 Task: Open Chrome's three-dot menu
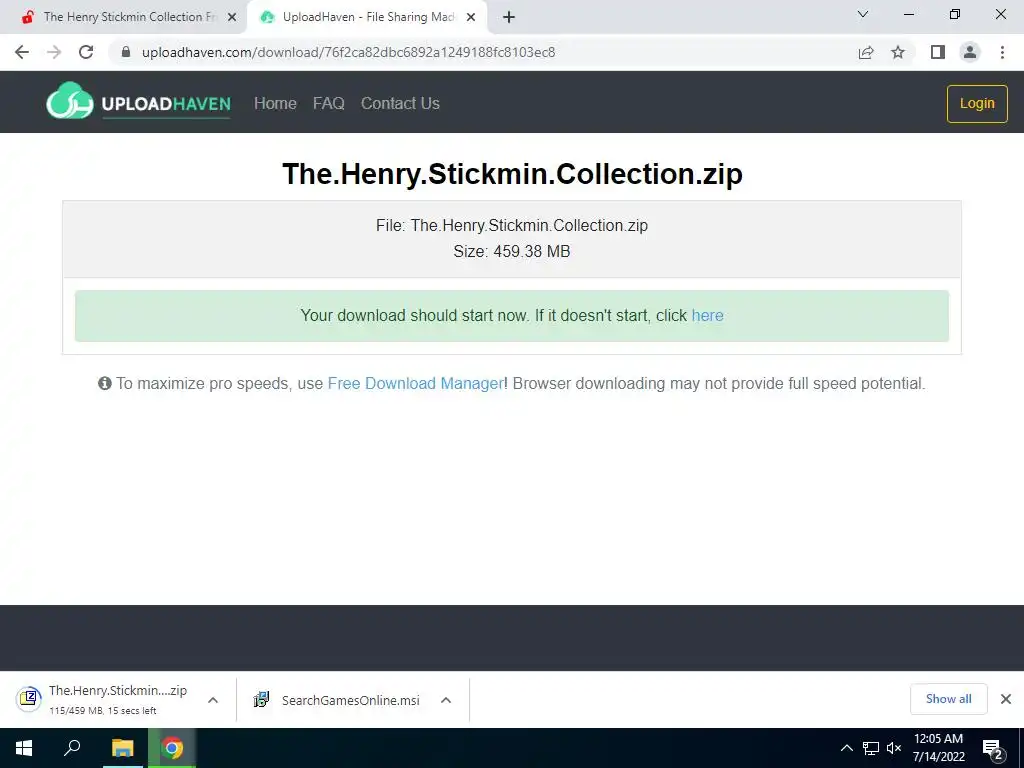1002,52
